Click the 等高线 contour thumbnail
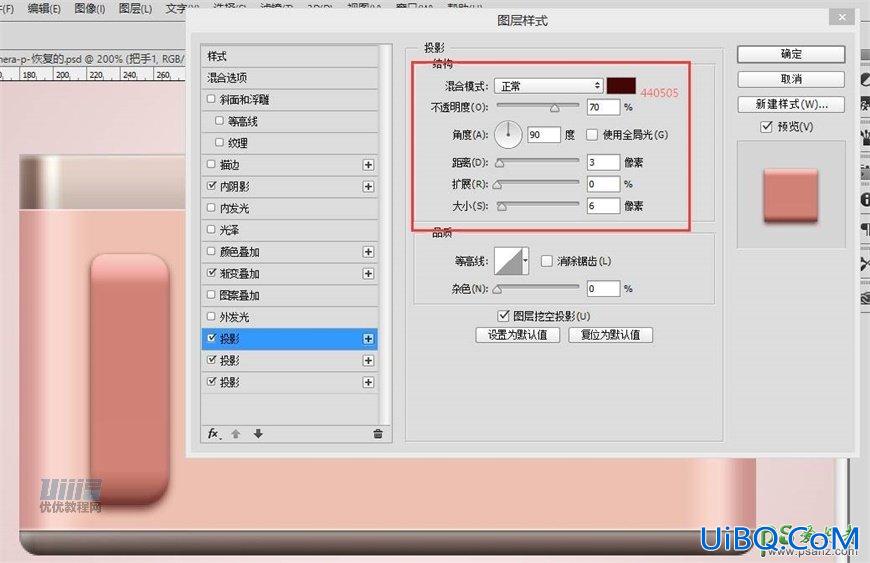This screenshot has width=870, height=563. click(508, 261)
